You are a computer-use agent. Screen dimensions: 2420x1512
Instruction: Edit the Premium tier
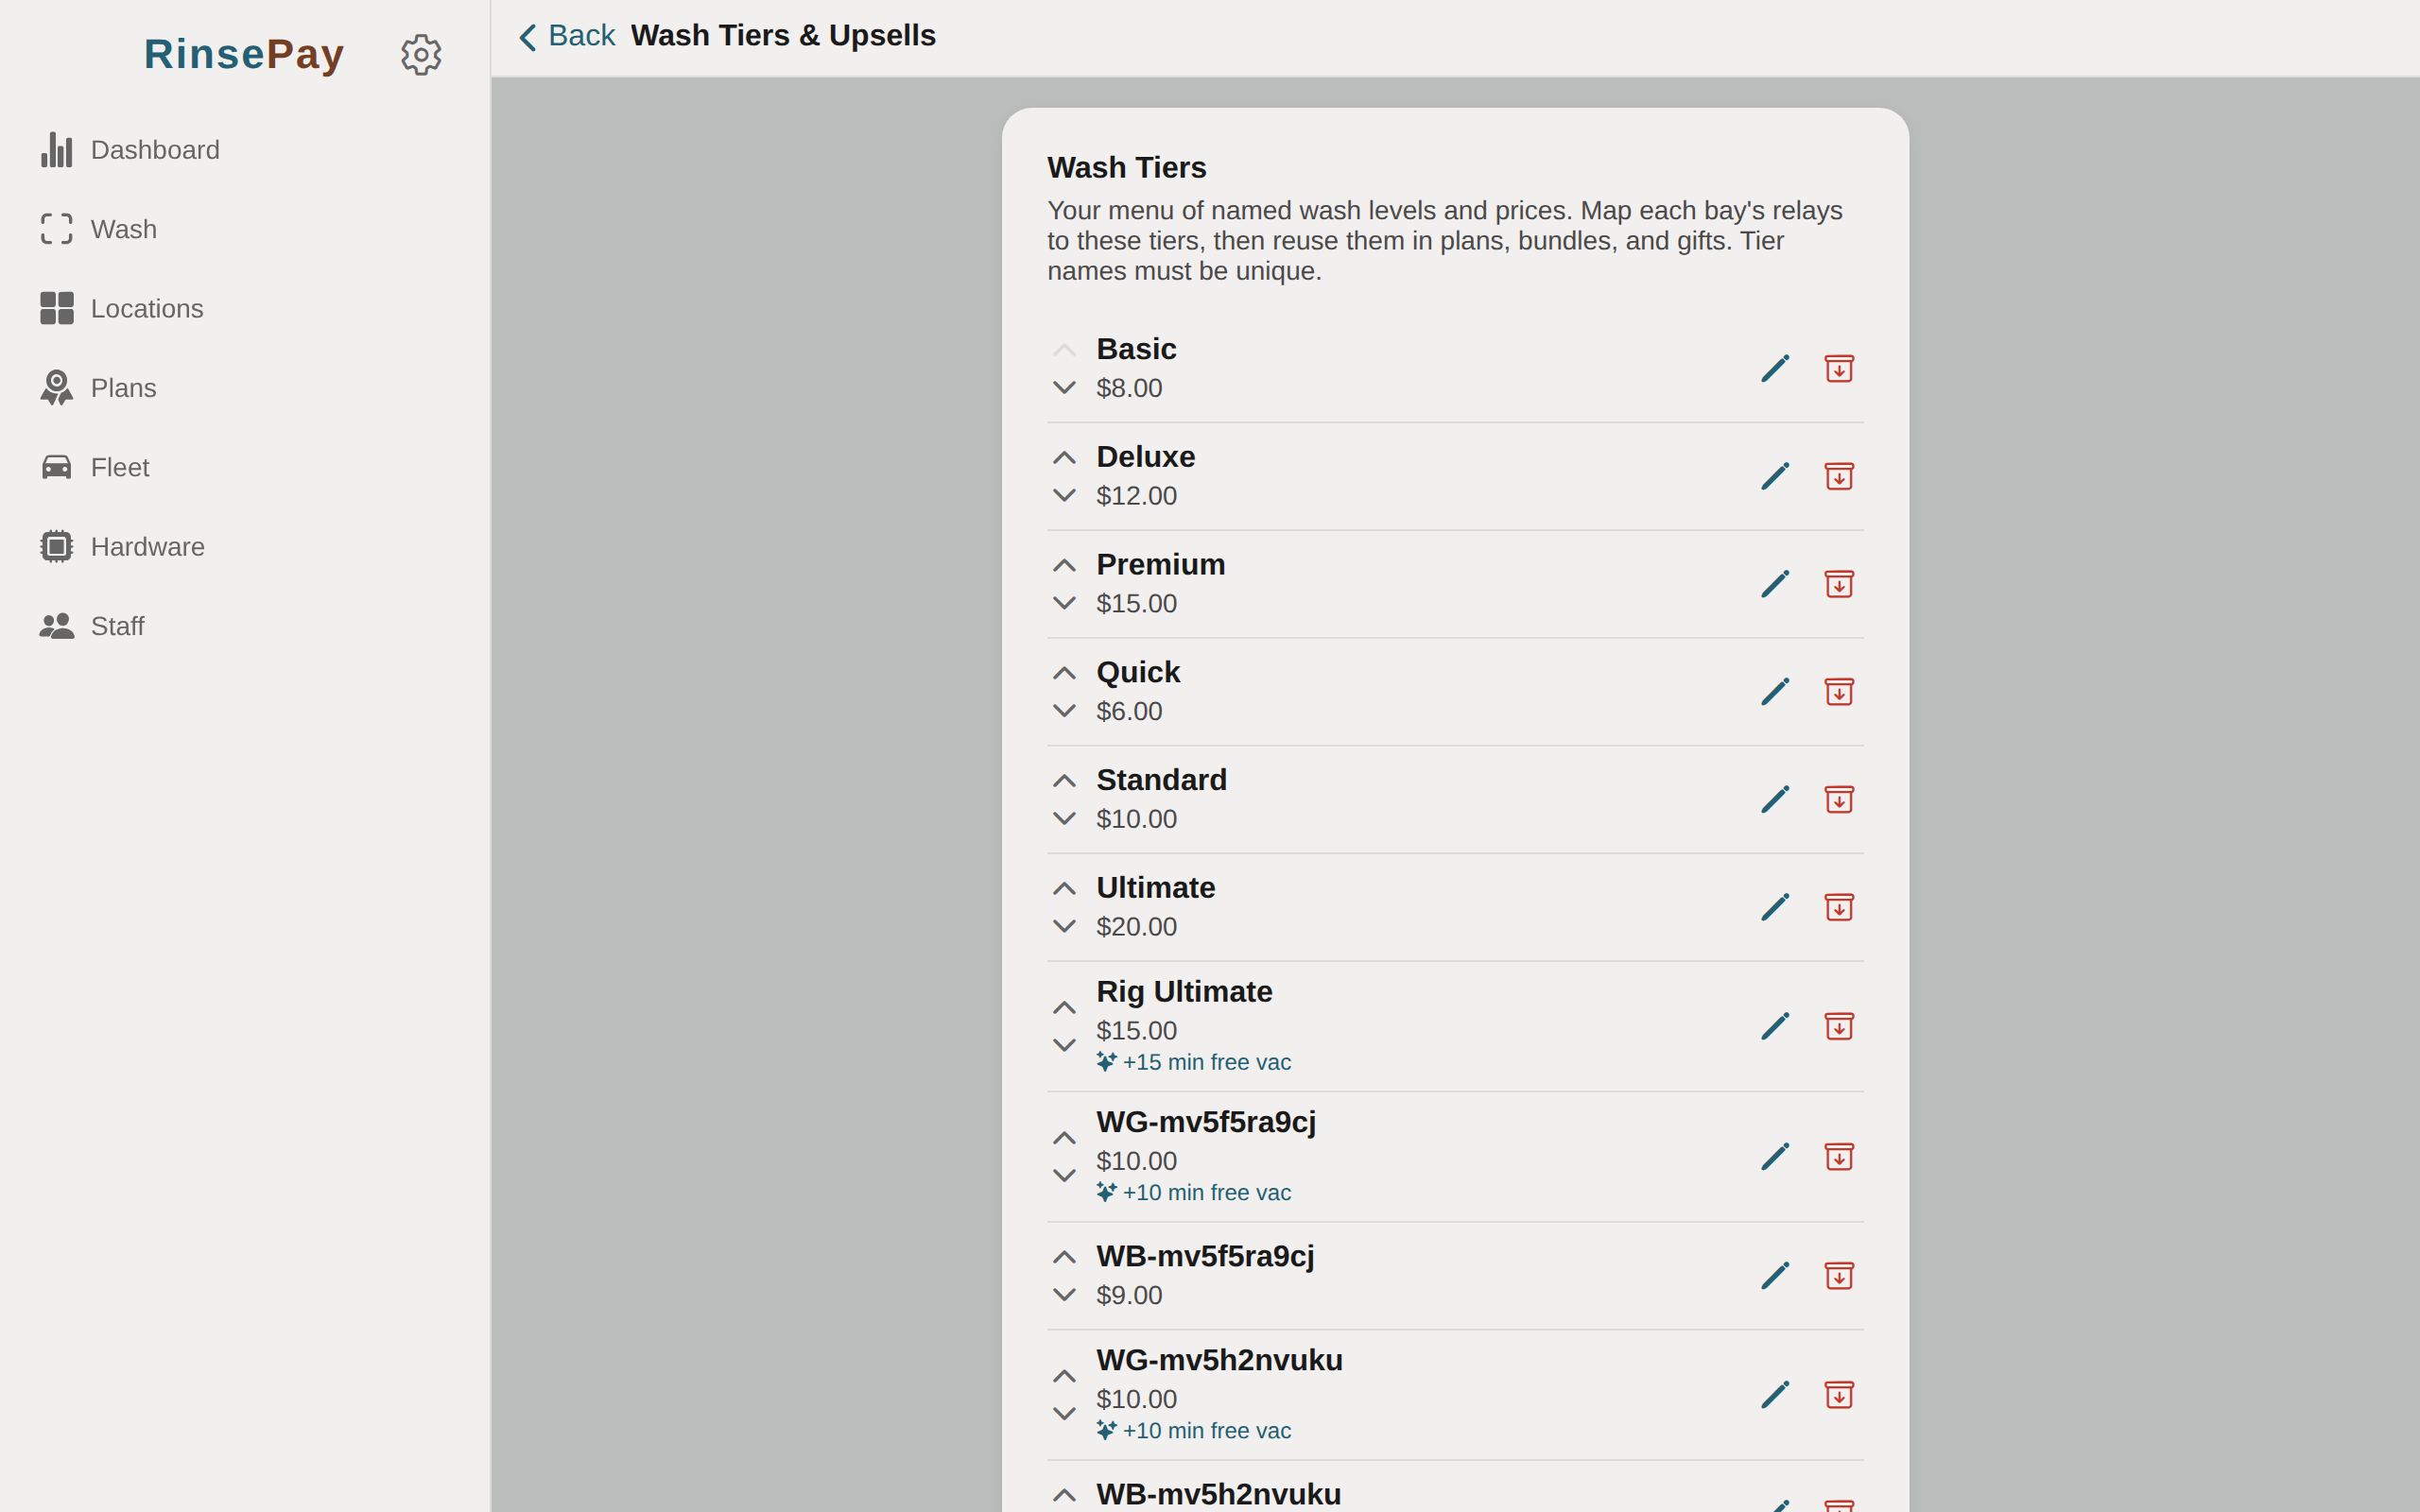coord(1775,584)
